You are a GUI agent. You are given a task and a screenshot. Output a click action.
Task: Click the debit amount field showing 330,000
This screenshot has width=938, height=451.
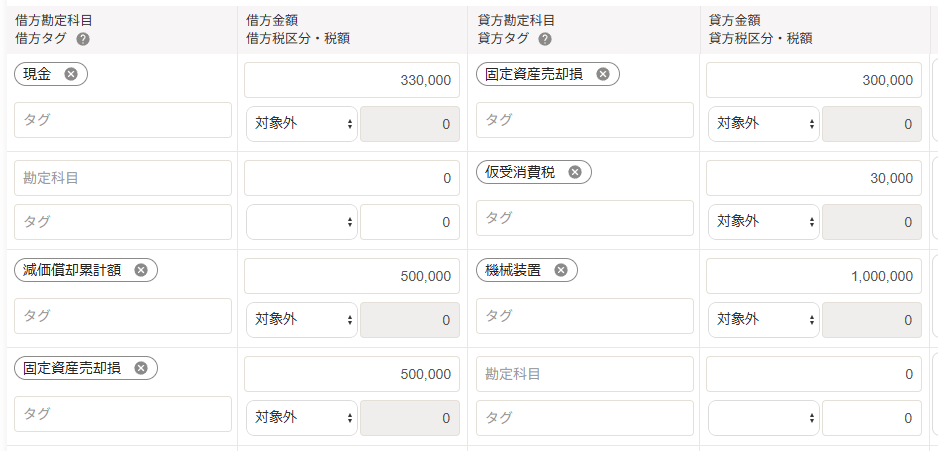pos(352,80)
